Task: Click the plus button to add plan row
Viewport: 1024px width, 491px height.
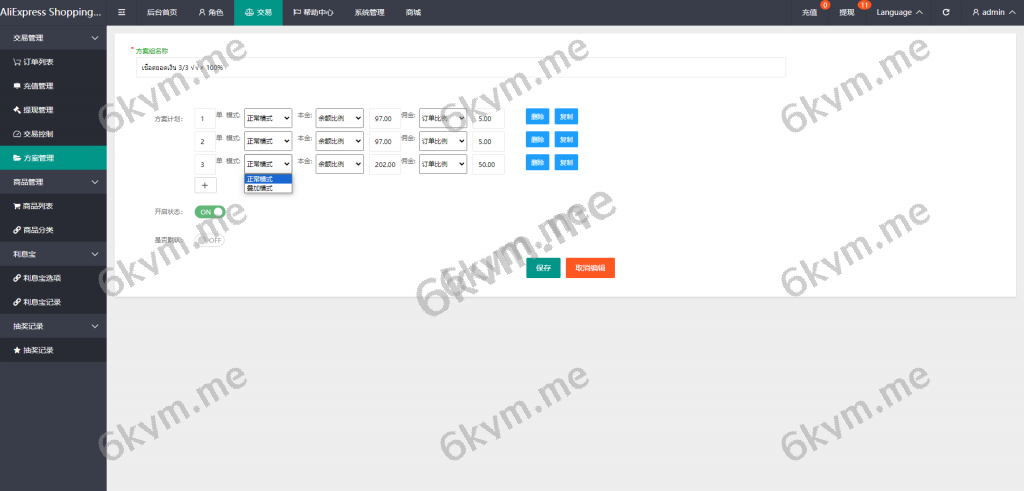Action: tap(204, 185)
